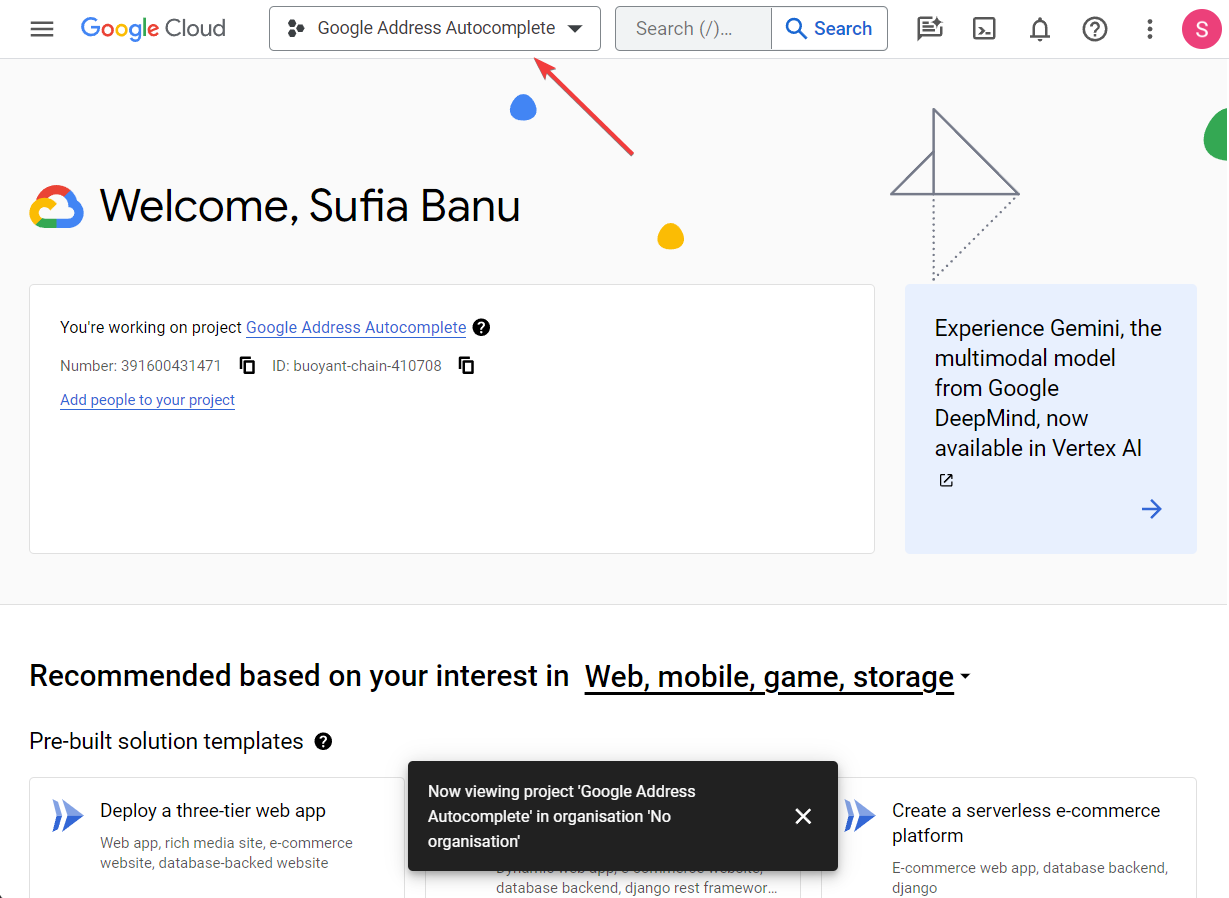
Task: Click the search input field
Action: click(693, 29)
